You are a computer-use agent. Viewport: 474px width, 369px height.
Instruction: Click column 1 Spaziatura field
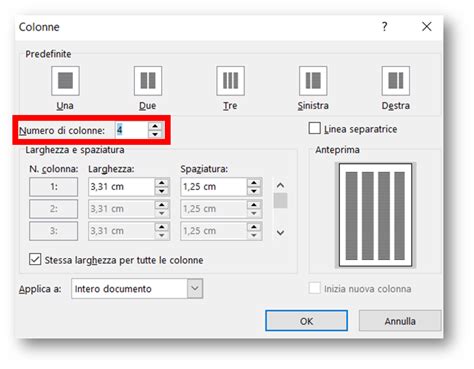214,187
